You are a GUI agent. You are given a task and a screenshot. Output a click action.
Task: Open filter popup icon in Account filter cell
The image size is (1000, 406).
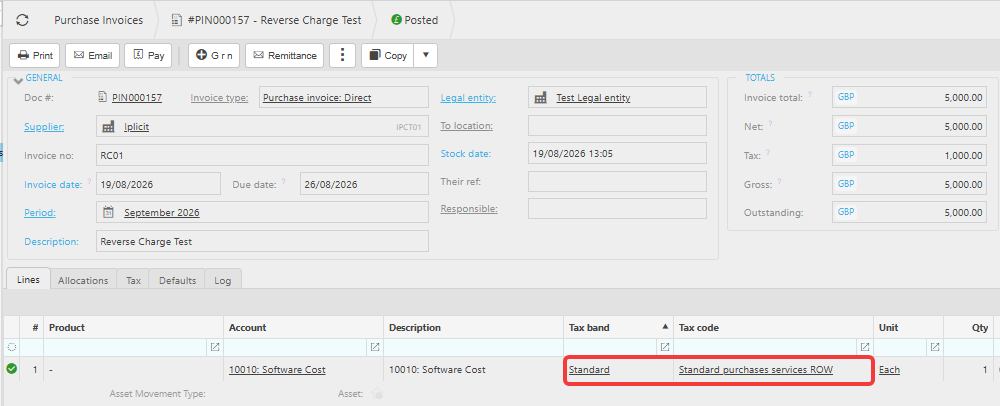click(x=375, y=347)
